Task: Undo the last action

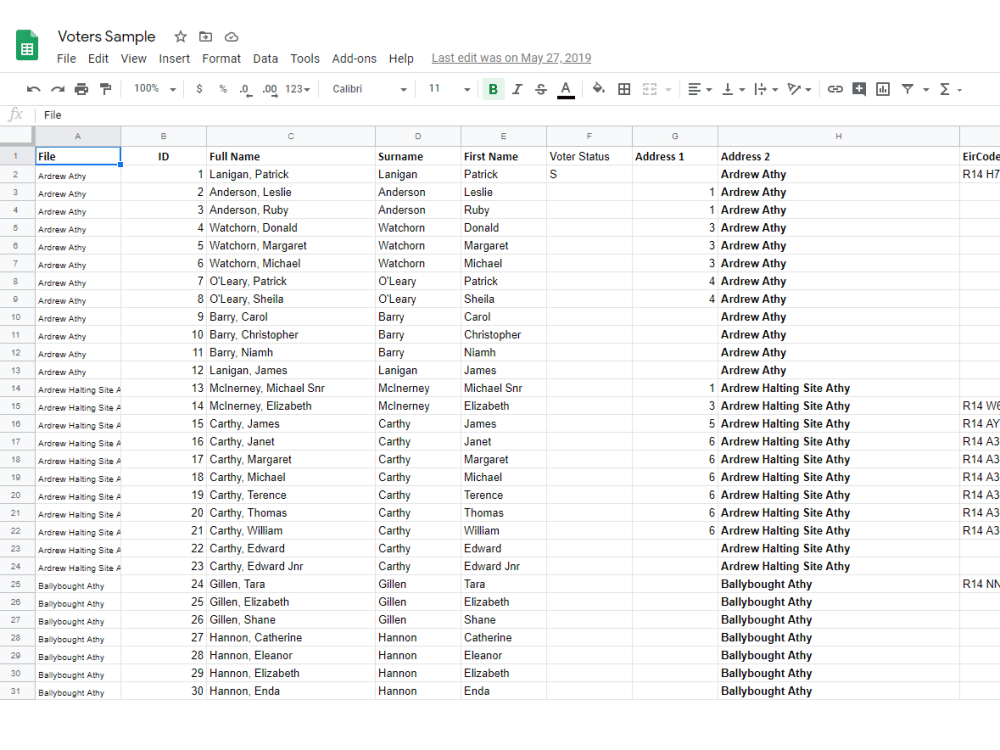Action: coord(33,89)
